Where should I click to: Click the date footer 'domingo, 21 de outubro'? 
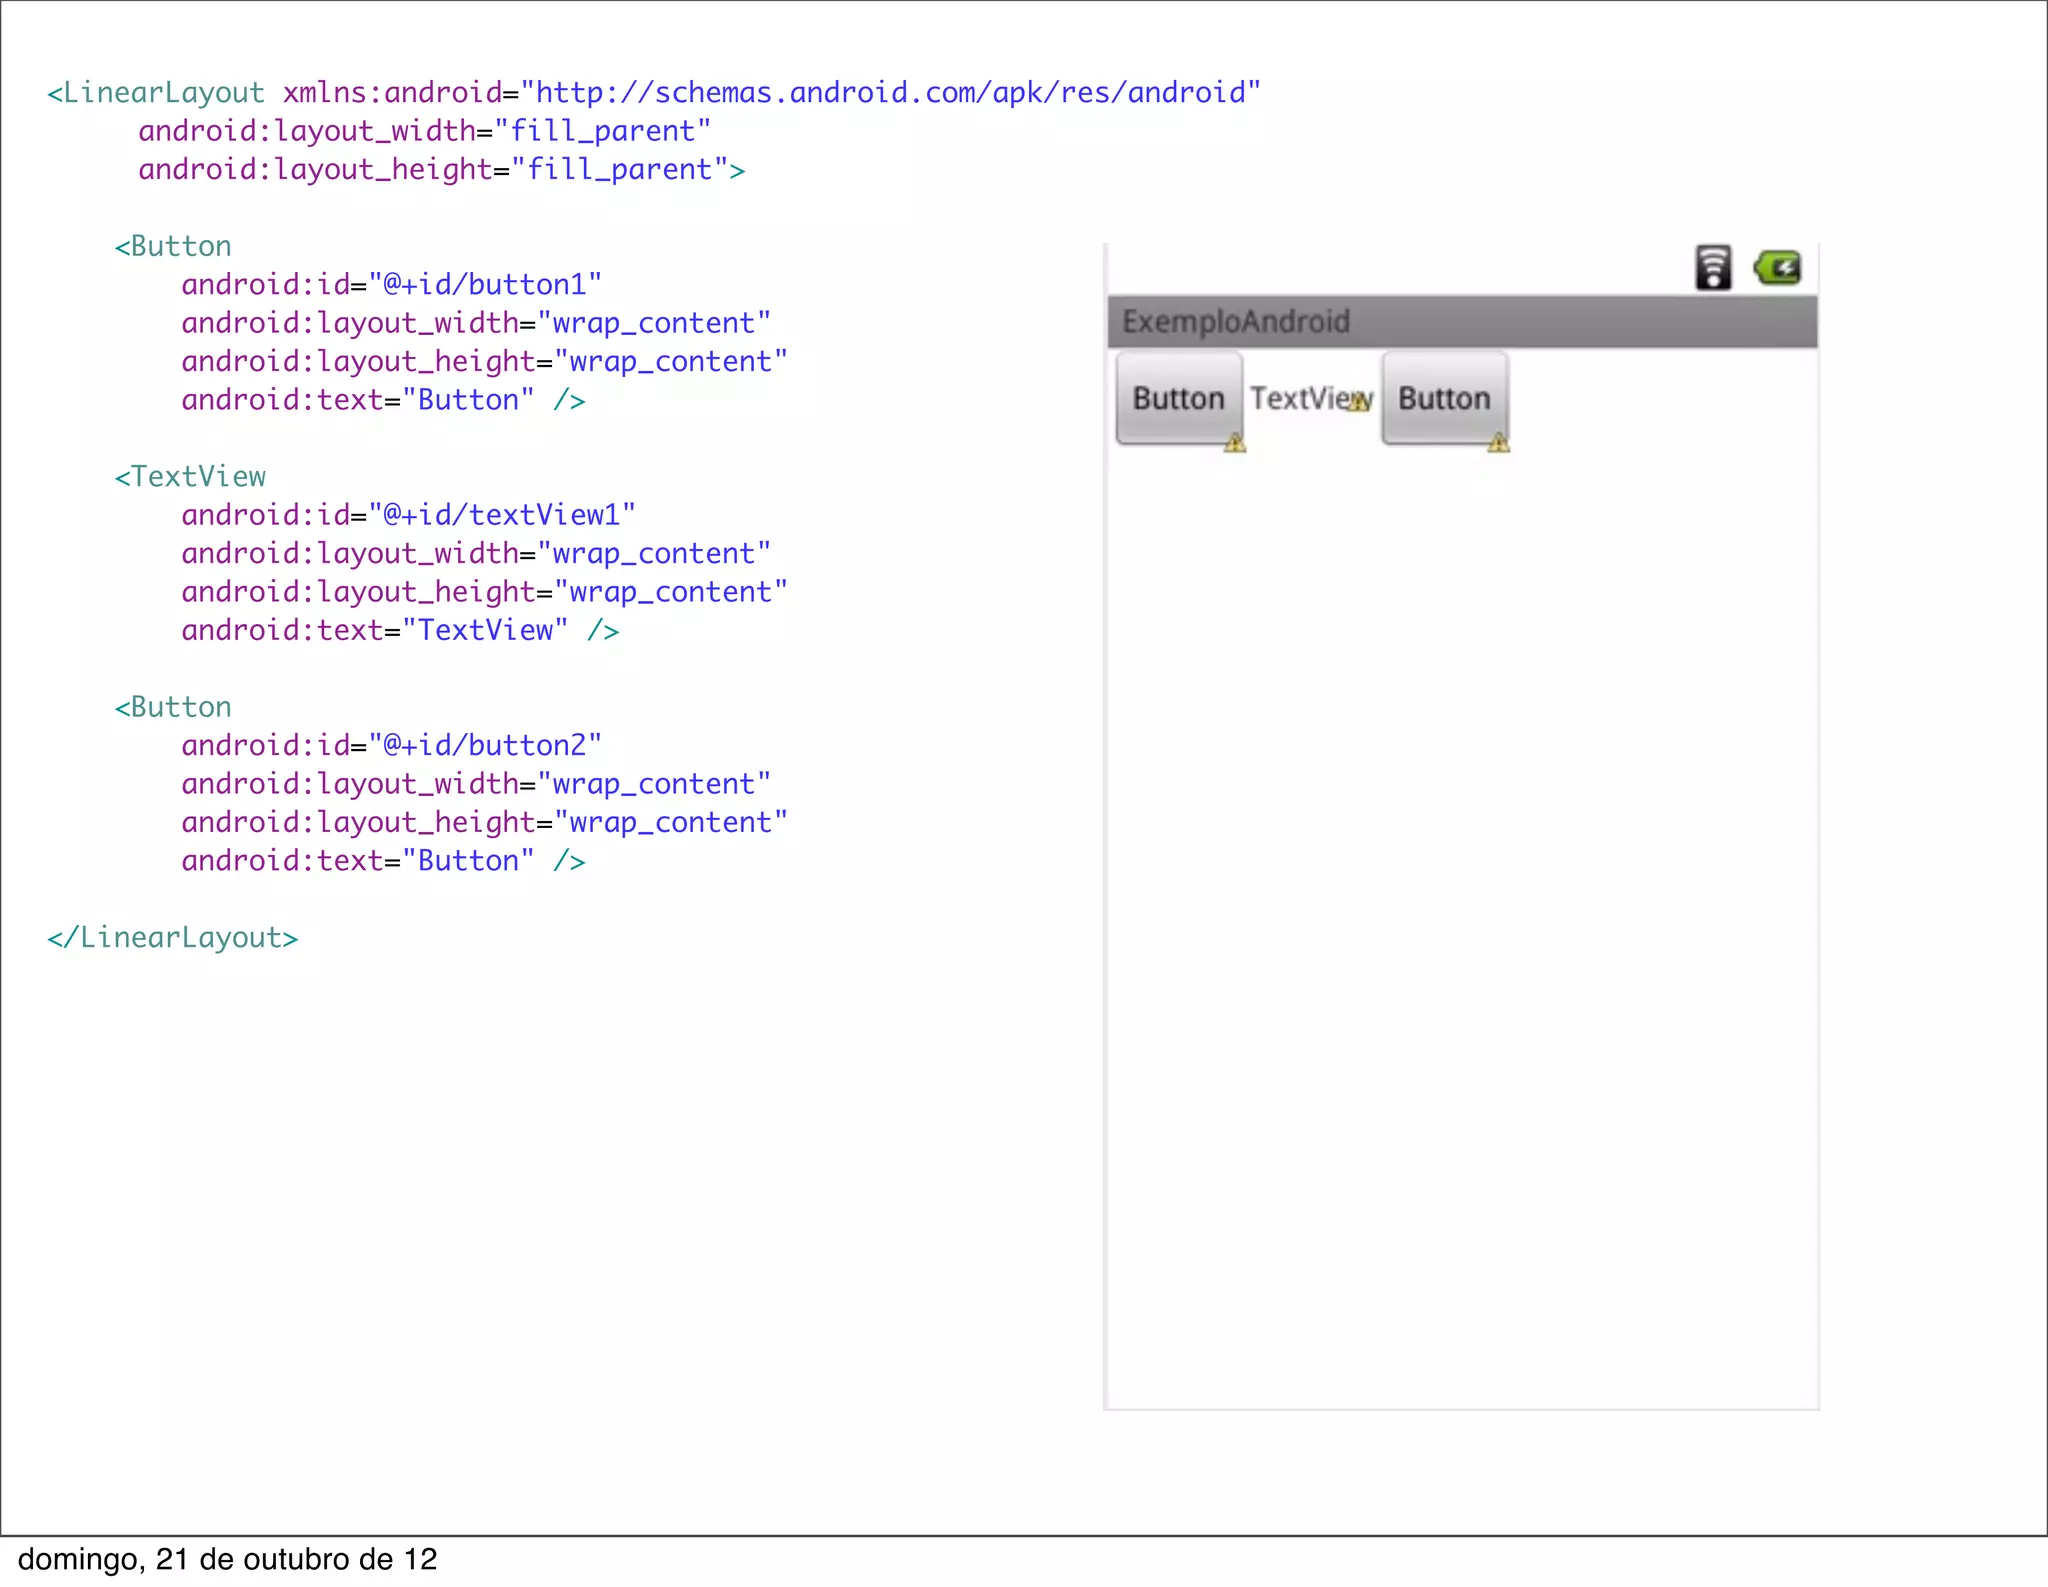[x=228, y=1560]
